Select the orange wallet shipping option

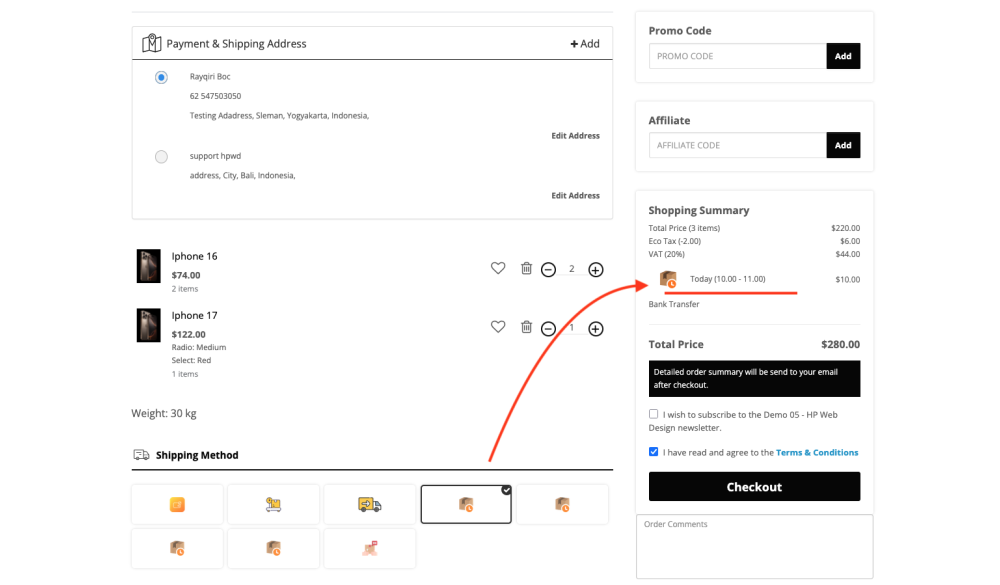tap(177, 505)
